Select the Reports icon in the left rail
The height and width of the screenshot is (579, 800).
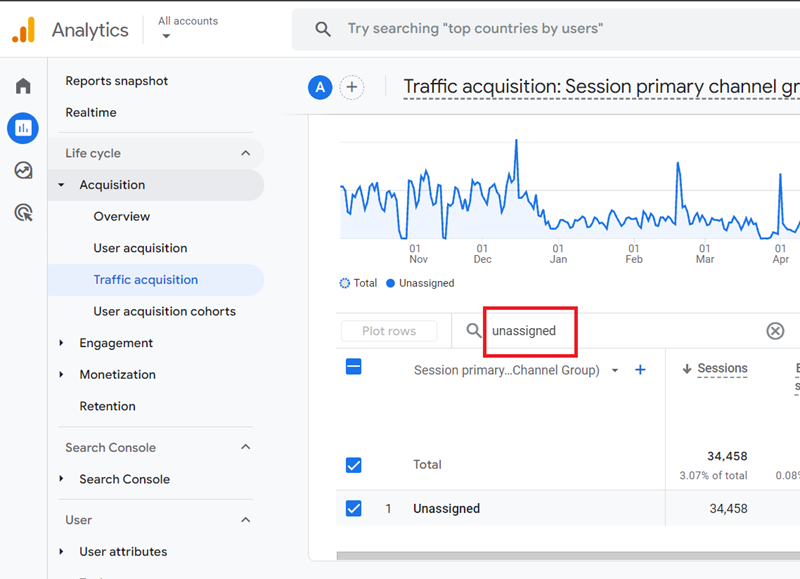click(22, 128)
